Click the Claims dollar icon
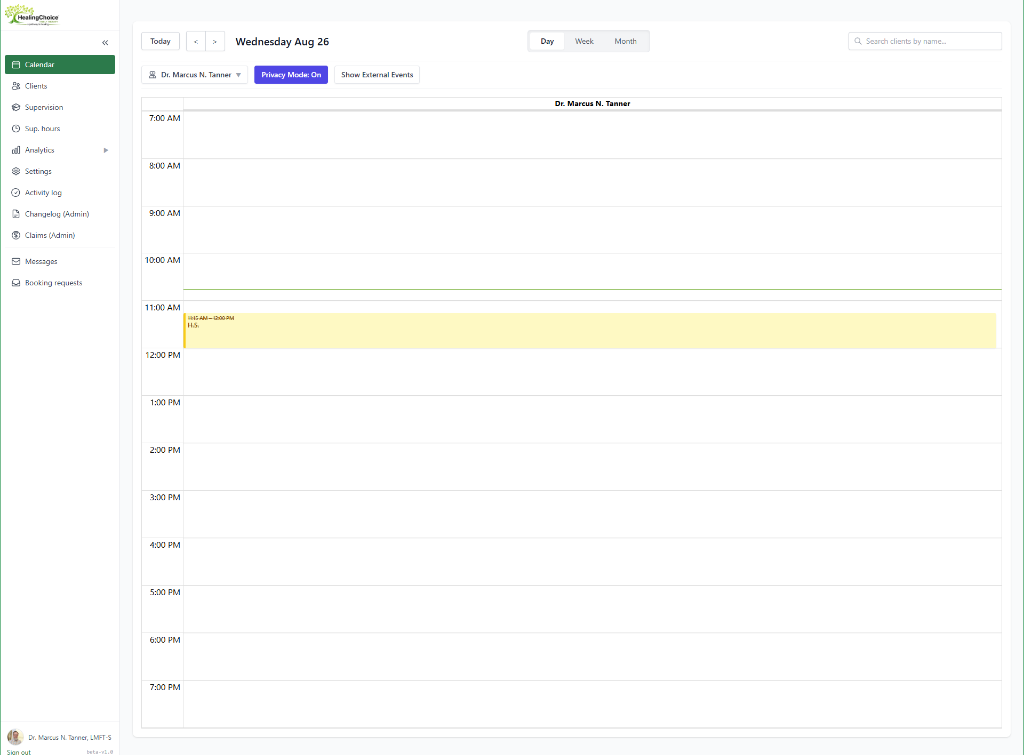Screen dimensions: 1024x755 tap(16, 235)
